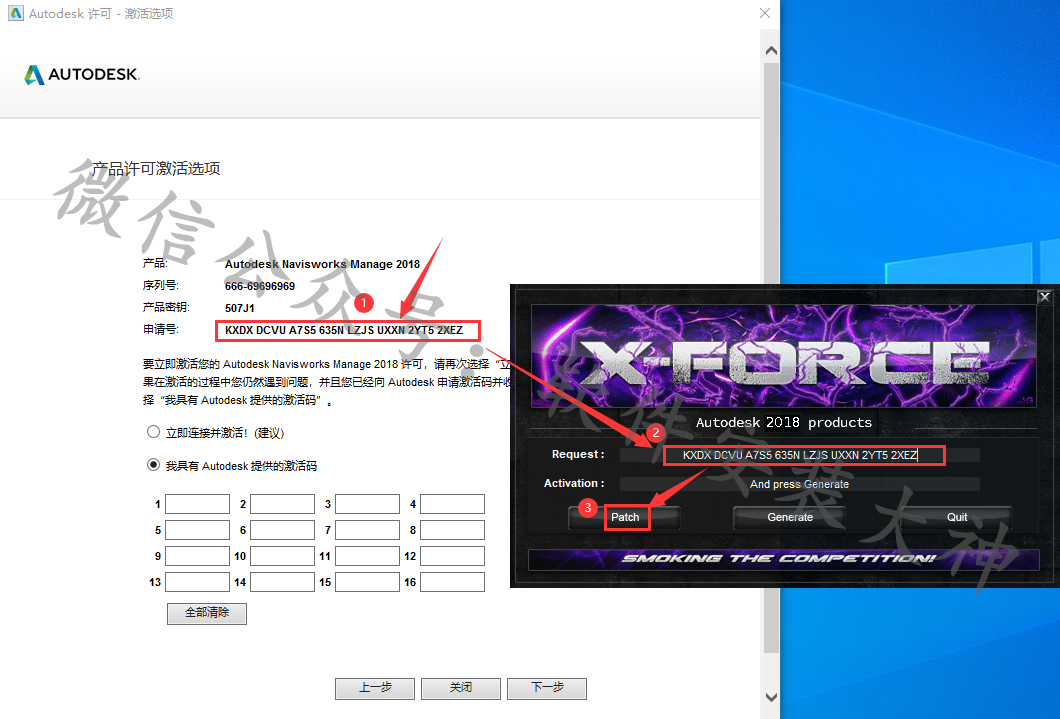The width and height of the screenshot is (1060, 719).
Task: Click the 申请号 label
Action: (160, 330)
